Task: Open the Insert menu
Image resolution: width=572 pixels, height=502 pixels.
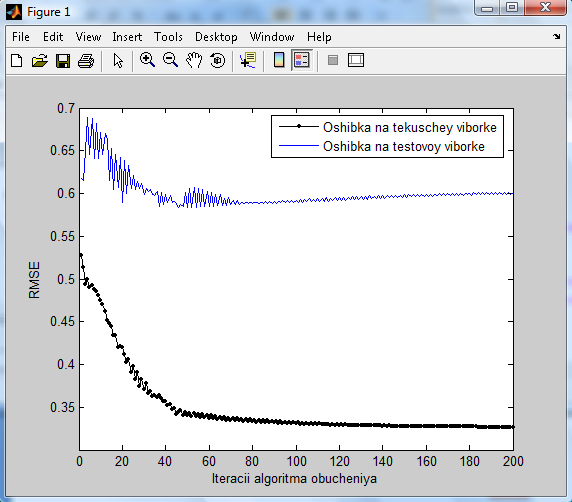Action: coord(127,37)
